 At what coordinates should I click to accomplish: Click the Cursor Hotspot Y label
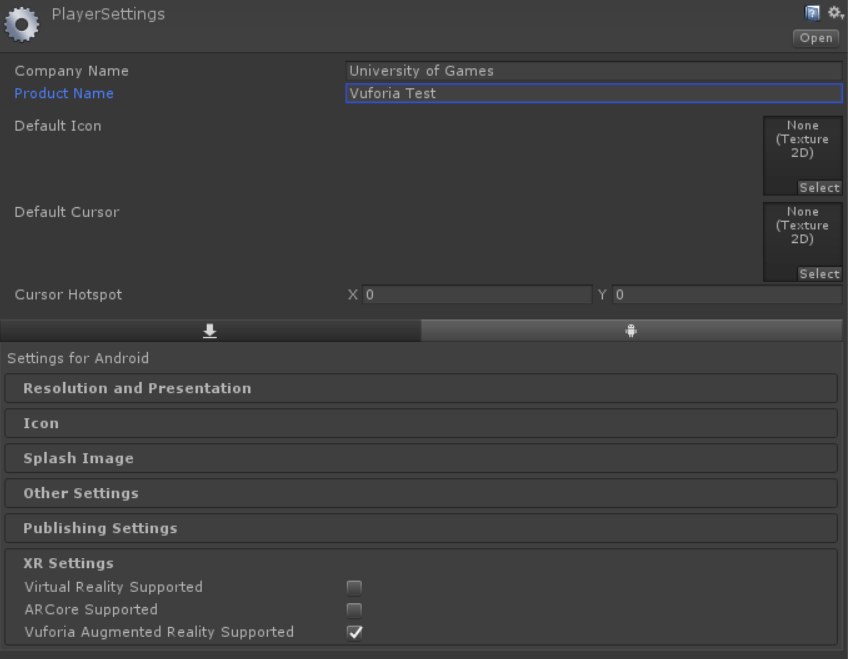602,295
